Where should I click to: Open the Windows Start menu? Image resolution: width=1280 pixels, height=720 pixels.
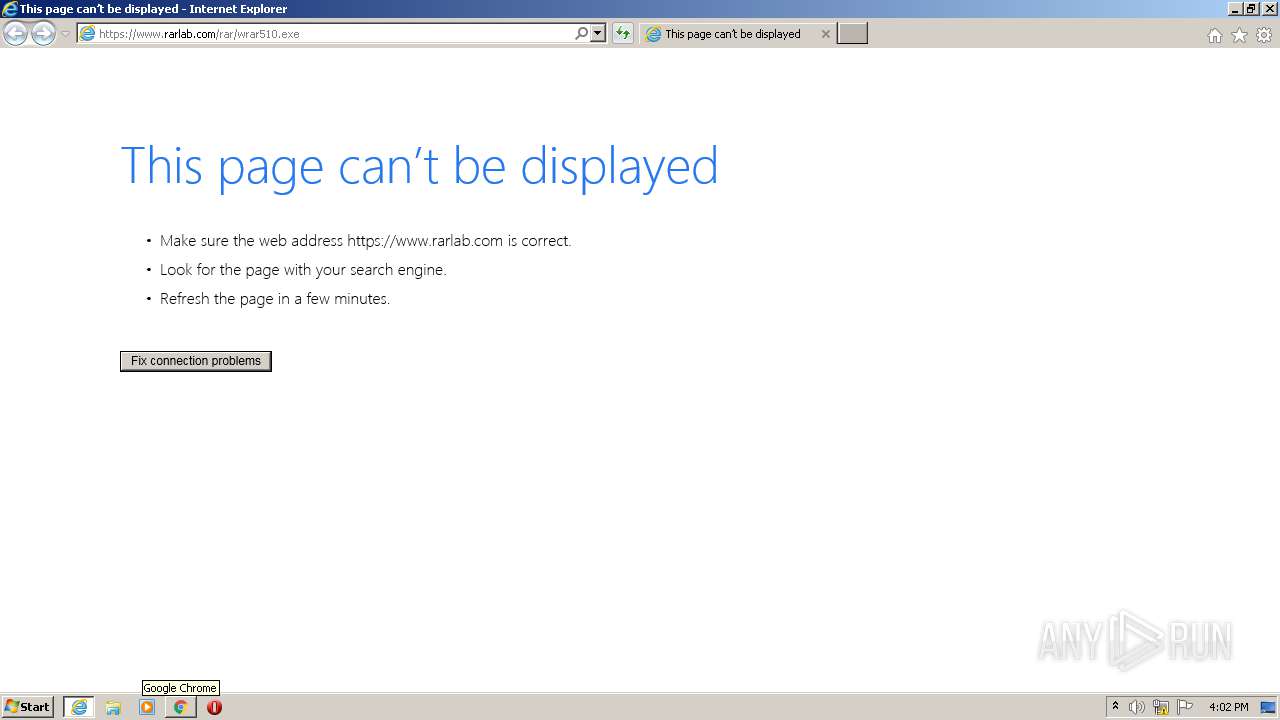click(x=27, y=707)
